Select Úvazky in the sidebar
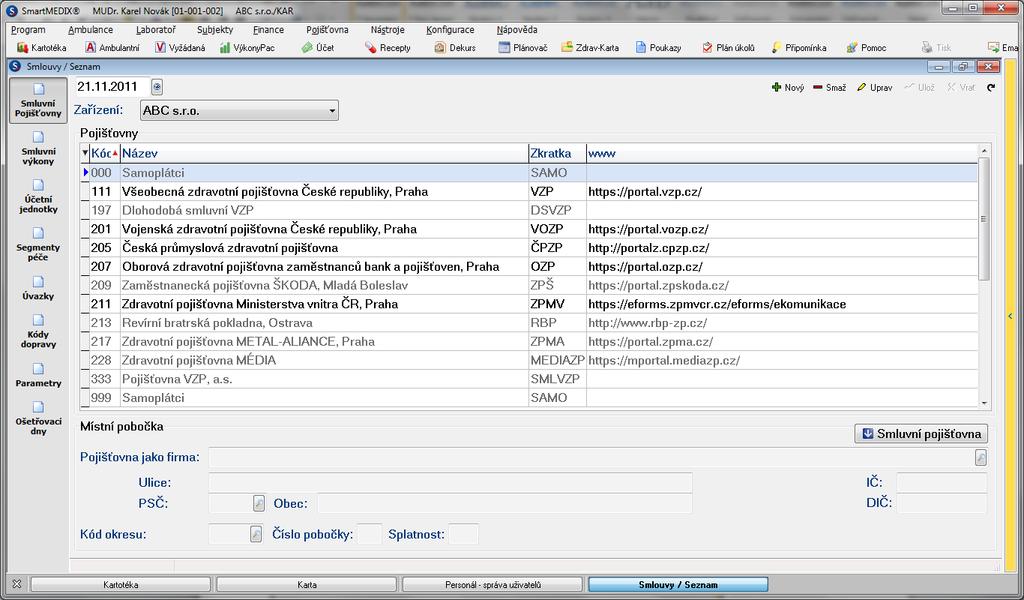The height and width of the screenshot is (600, 1024). pyautogui.click(x=39, y=288)
